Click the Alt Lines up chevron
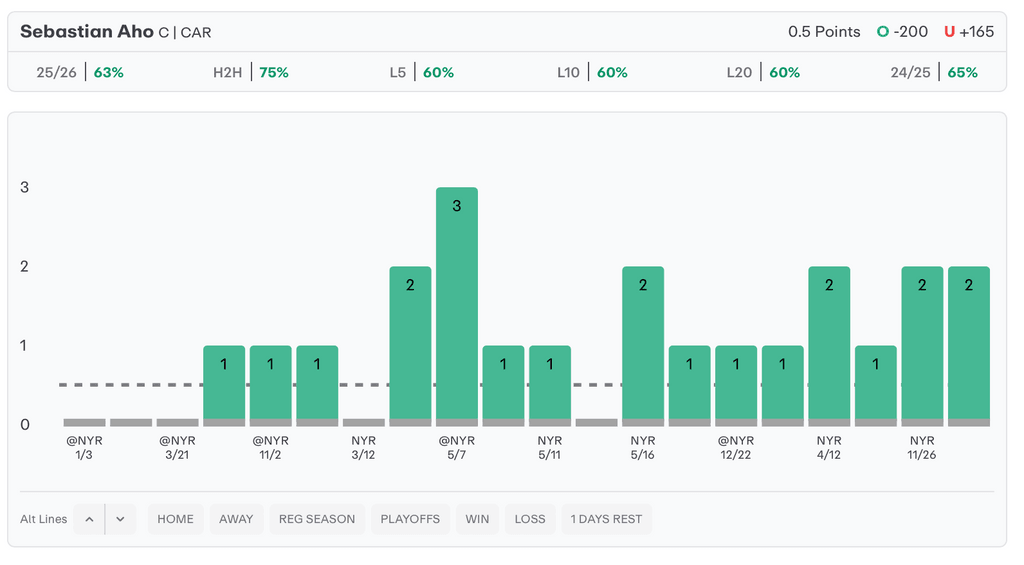The image size is (1024, 565). tap(89, 519)
